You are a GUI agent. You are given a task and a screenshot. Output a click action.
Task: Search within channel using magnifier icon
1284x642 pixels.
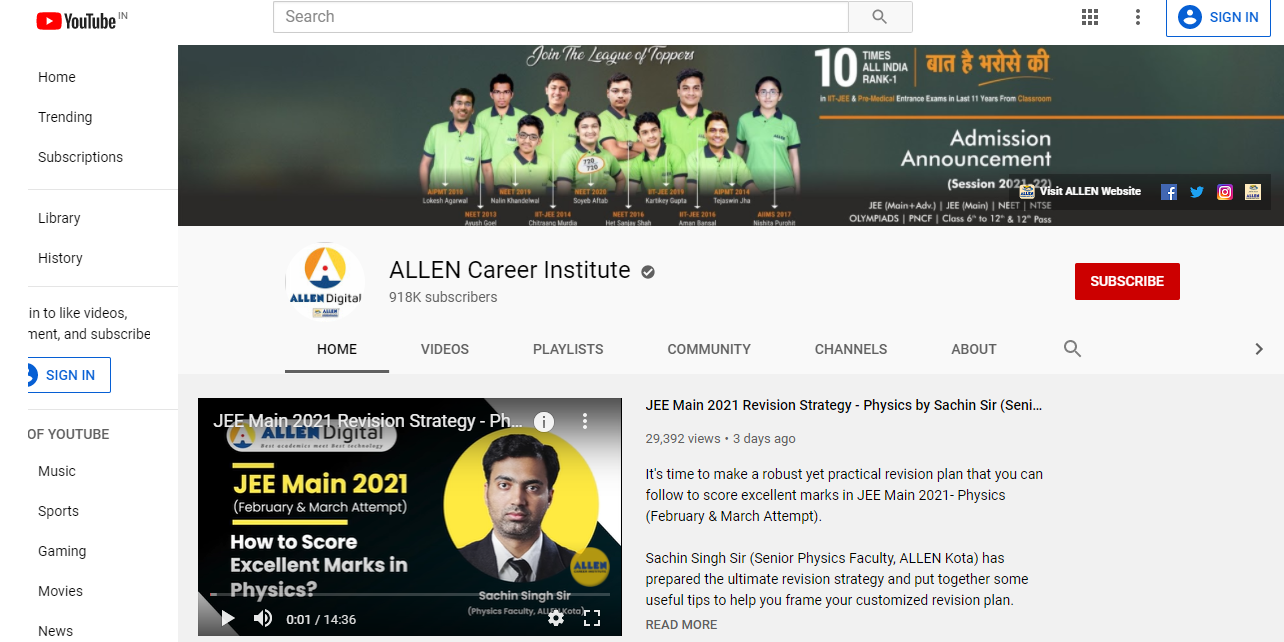tap(1072, 349)
